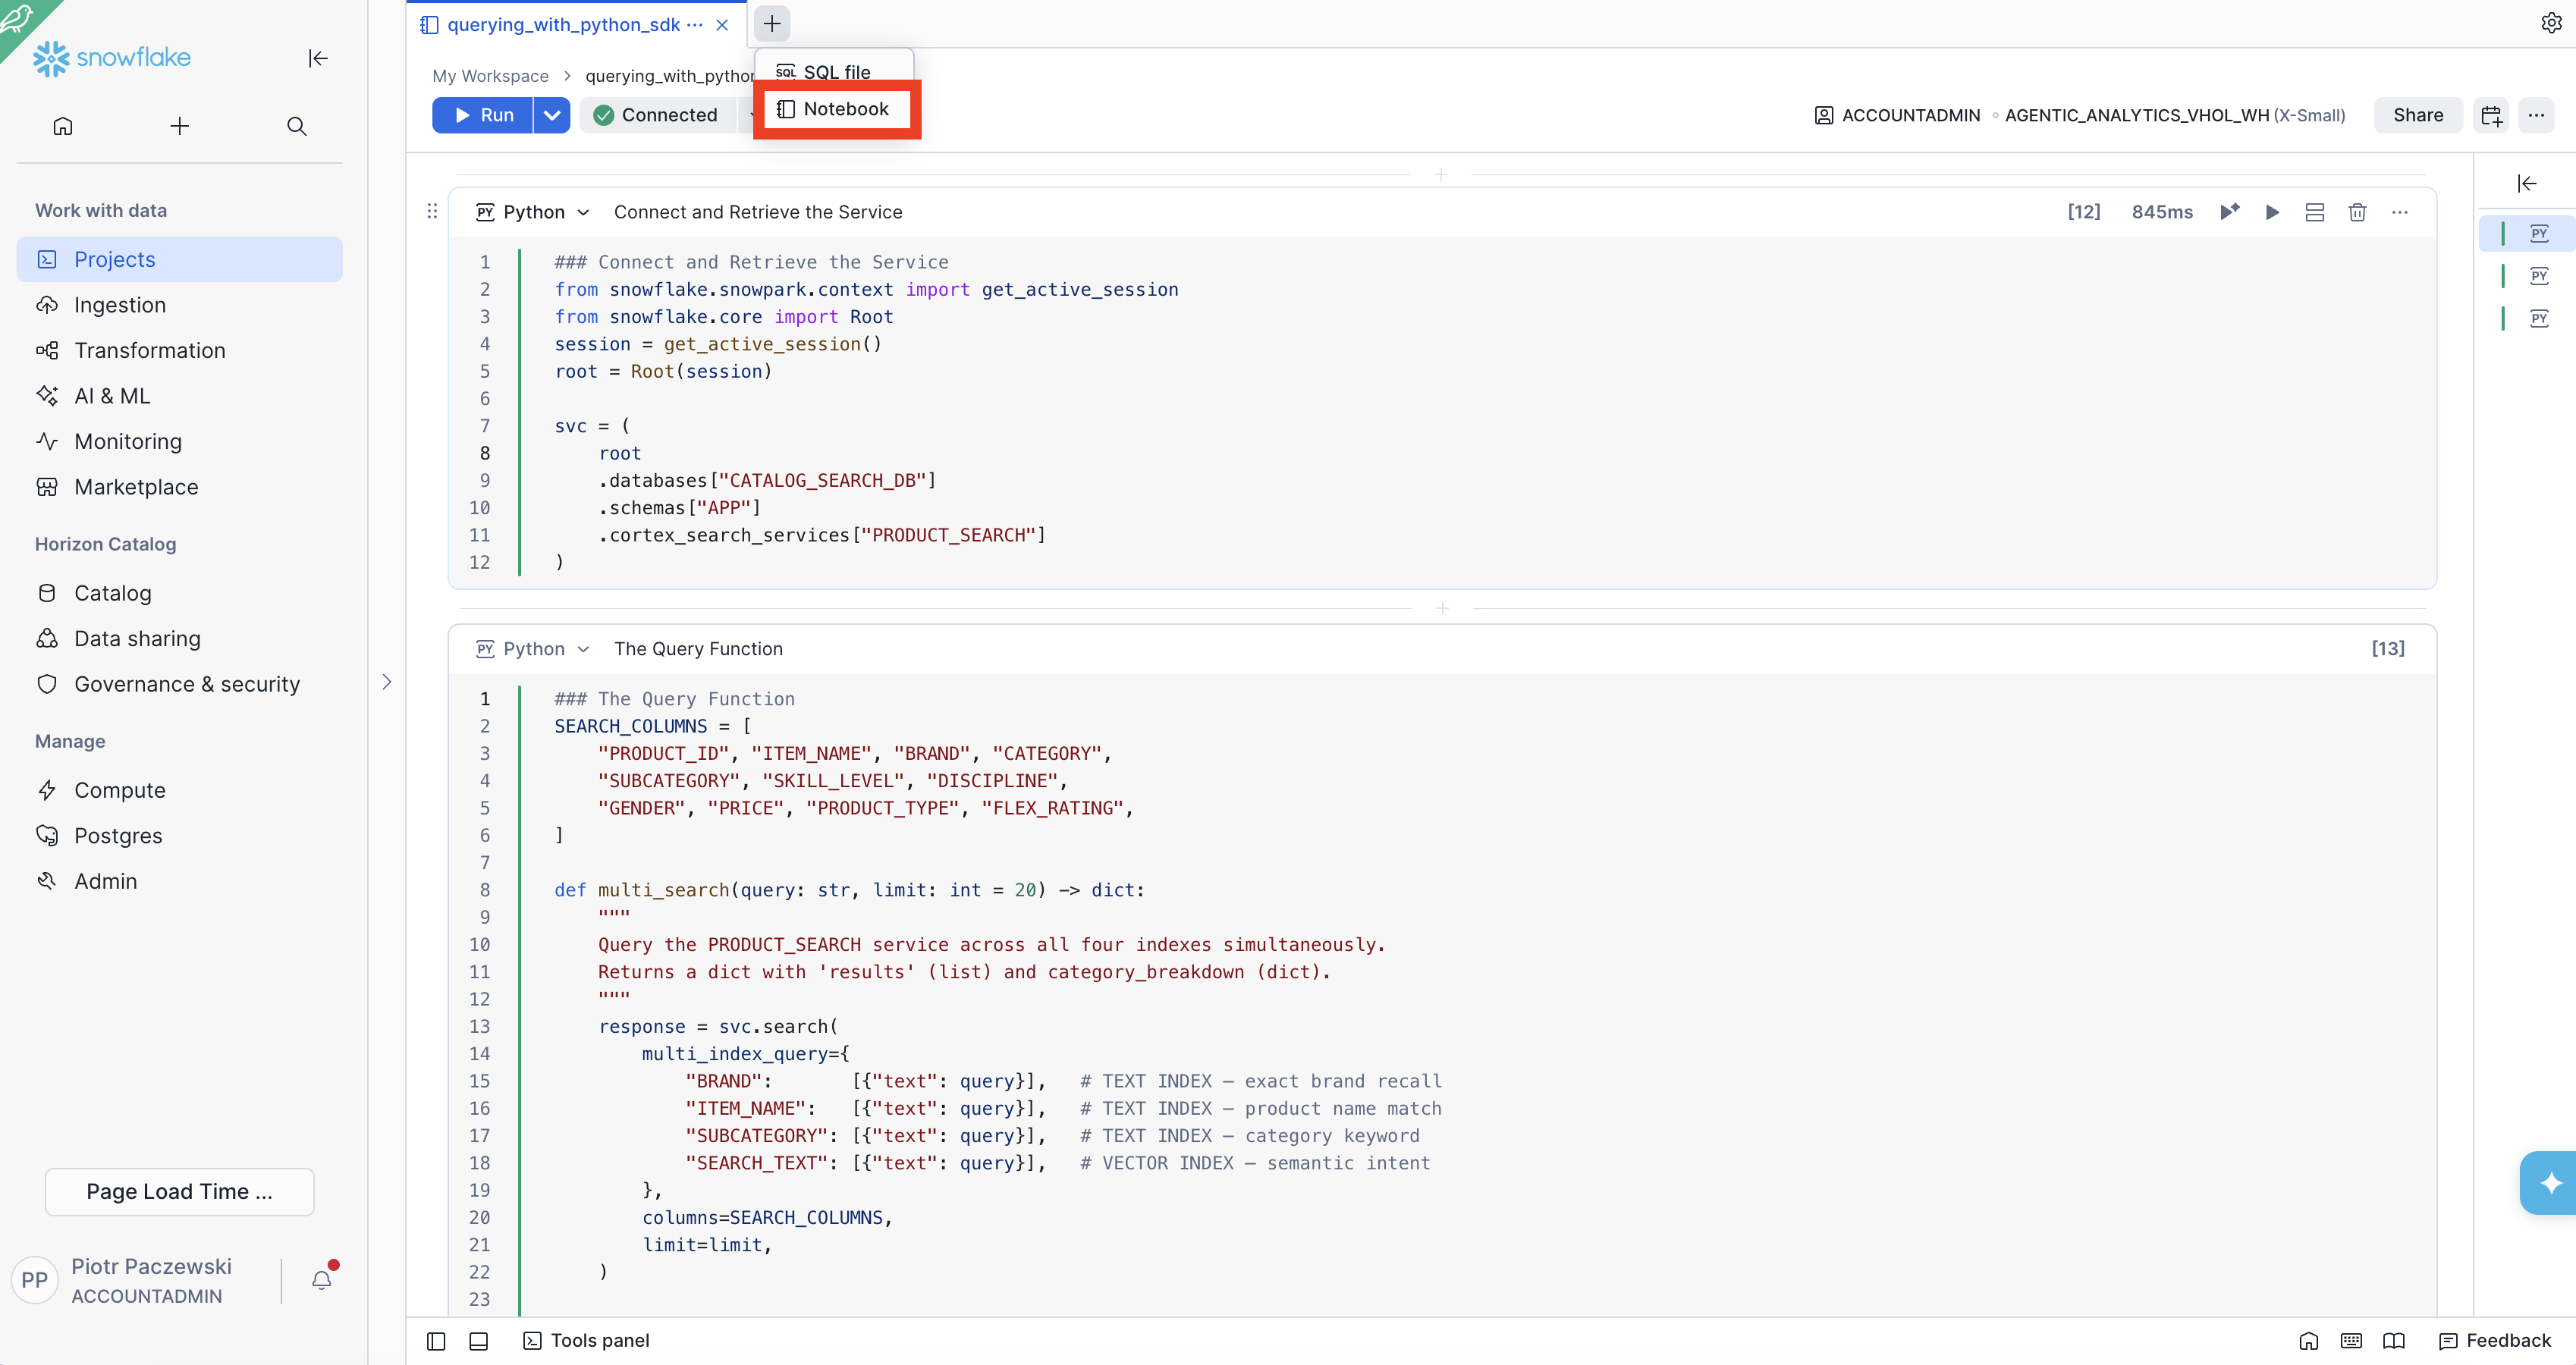Image resolution: width=2576 pixels, height=1365 pixels.
Task: Choose Notebook from the new-tab menu
Action: (837, 109)
